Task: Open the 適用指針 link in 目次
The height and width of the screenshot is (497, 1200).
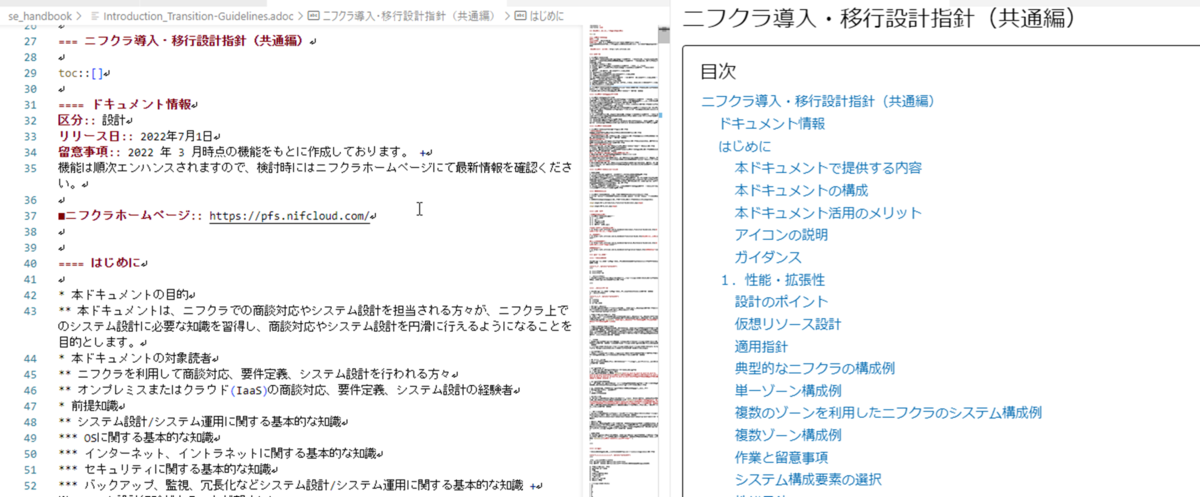Action: pos(761,347)
